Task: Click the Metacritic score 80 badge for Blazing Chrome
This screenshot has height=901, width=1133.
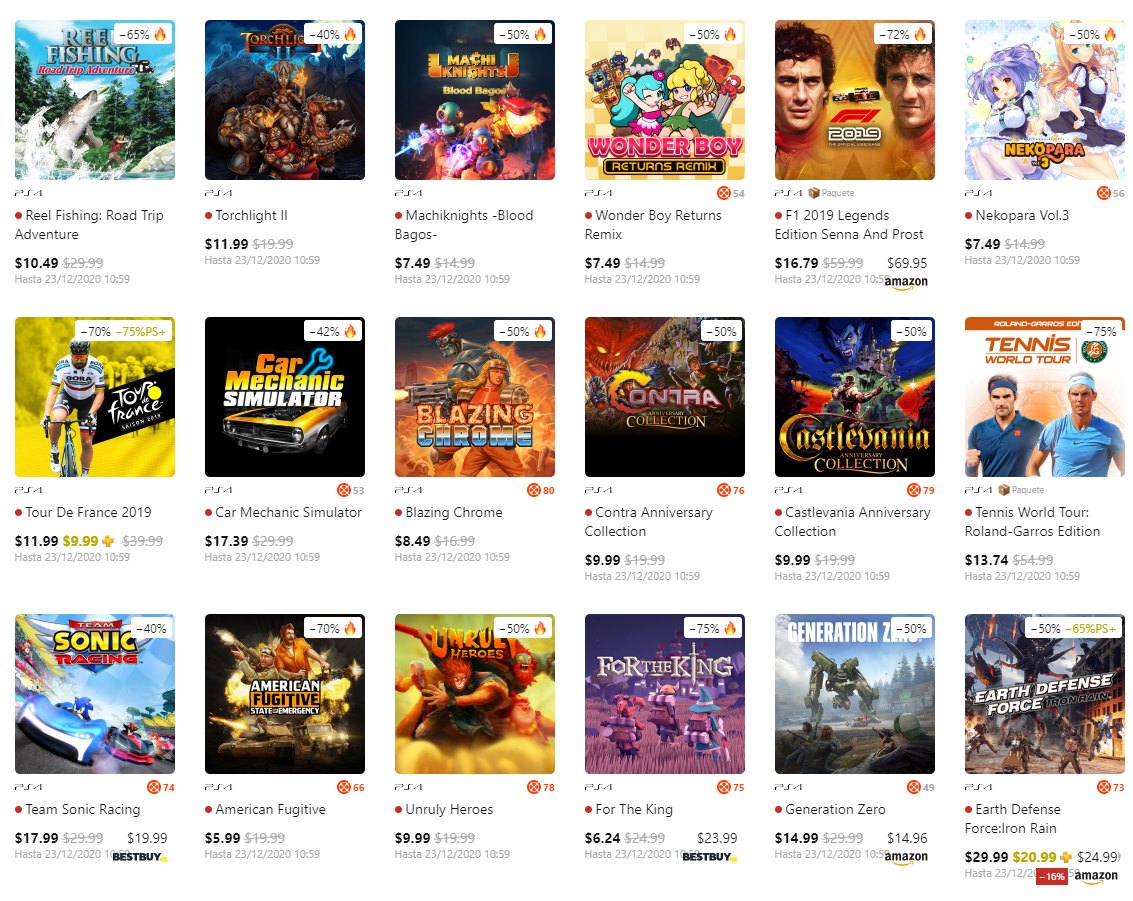Action: [x=541, y=490]
